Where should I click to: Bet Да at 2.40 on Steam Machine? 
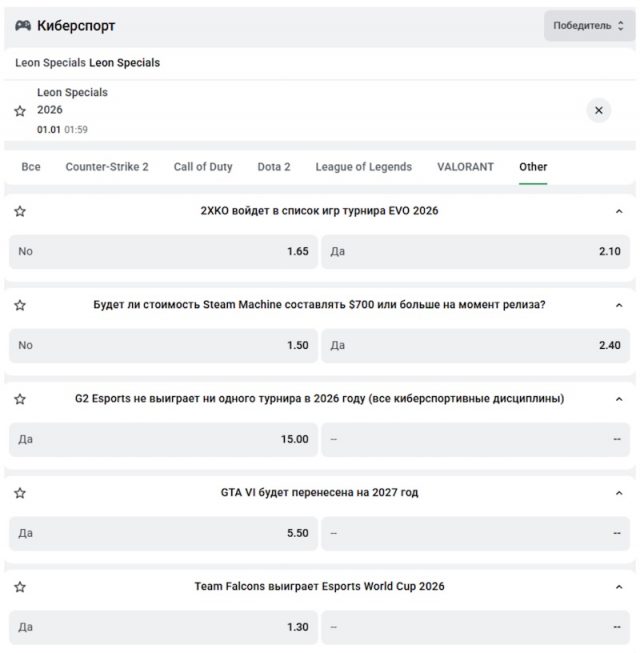pyautogui.click(x=475, y=346)
